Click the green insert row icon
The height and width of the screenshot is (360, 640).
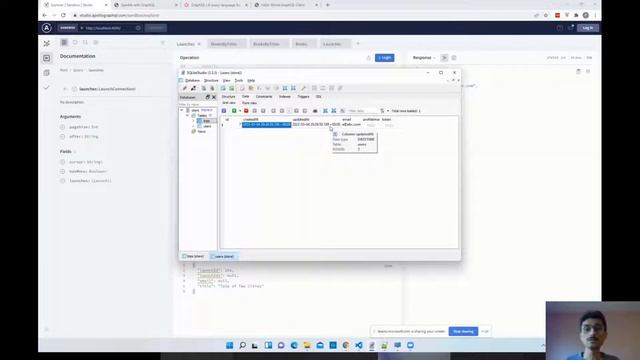point(234,111)
